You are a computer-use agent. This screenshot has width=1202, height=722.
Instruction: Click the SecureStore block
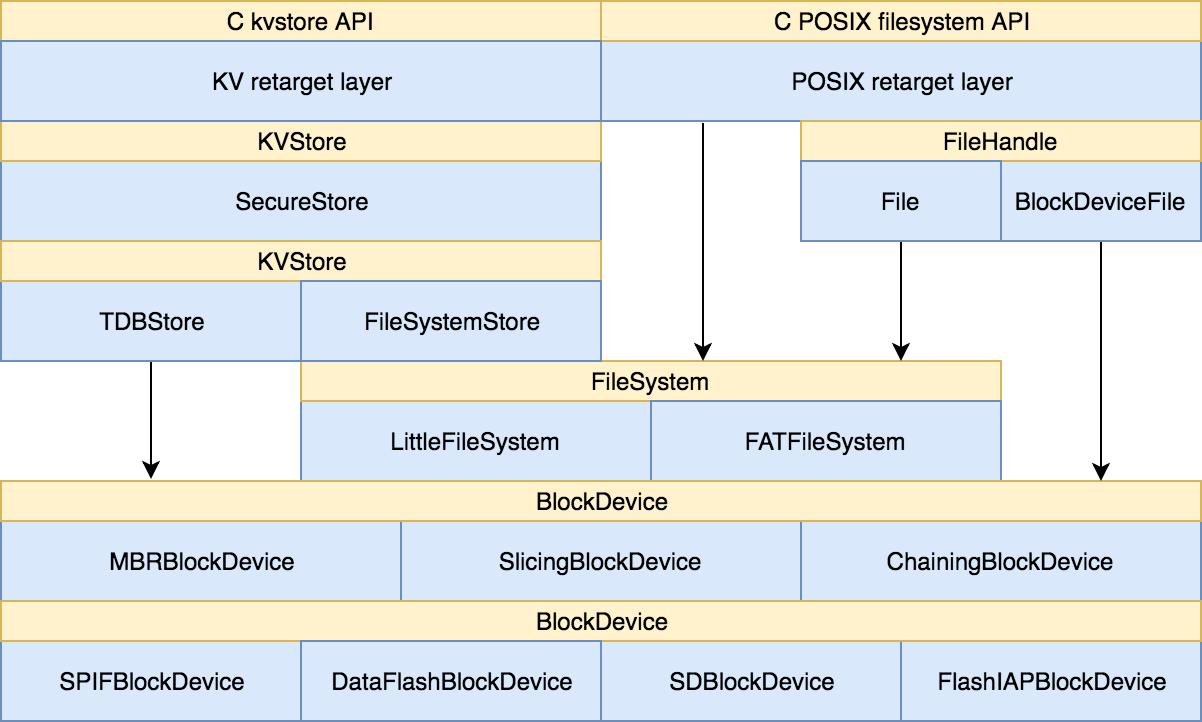point(300,201)
